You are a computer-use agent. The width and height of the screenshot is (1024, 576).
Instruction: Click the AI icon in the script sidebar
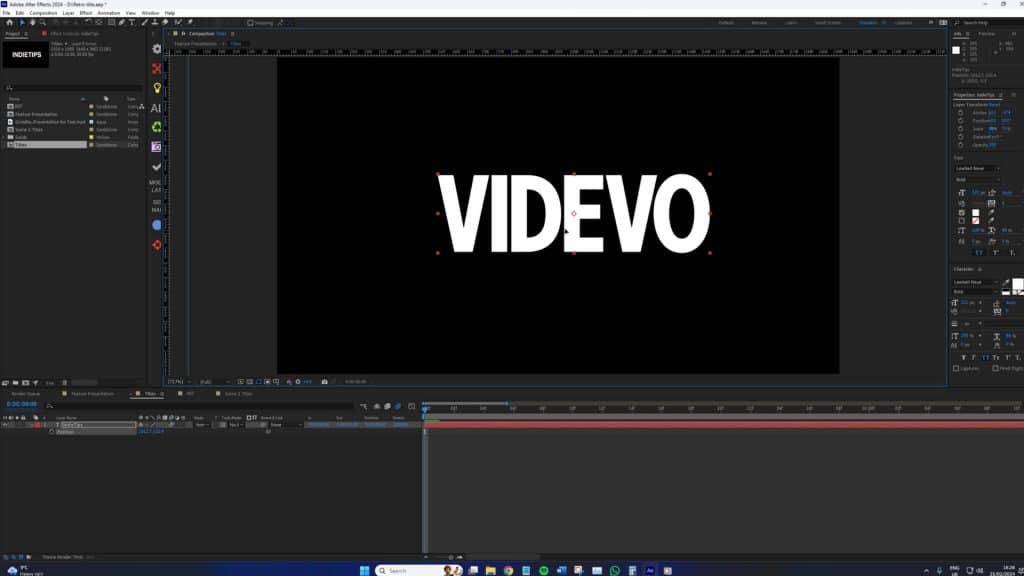pyautogui.click(x=155, y=108)
